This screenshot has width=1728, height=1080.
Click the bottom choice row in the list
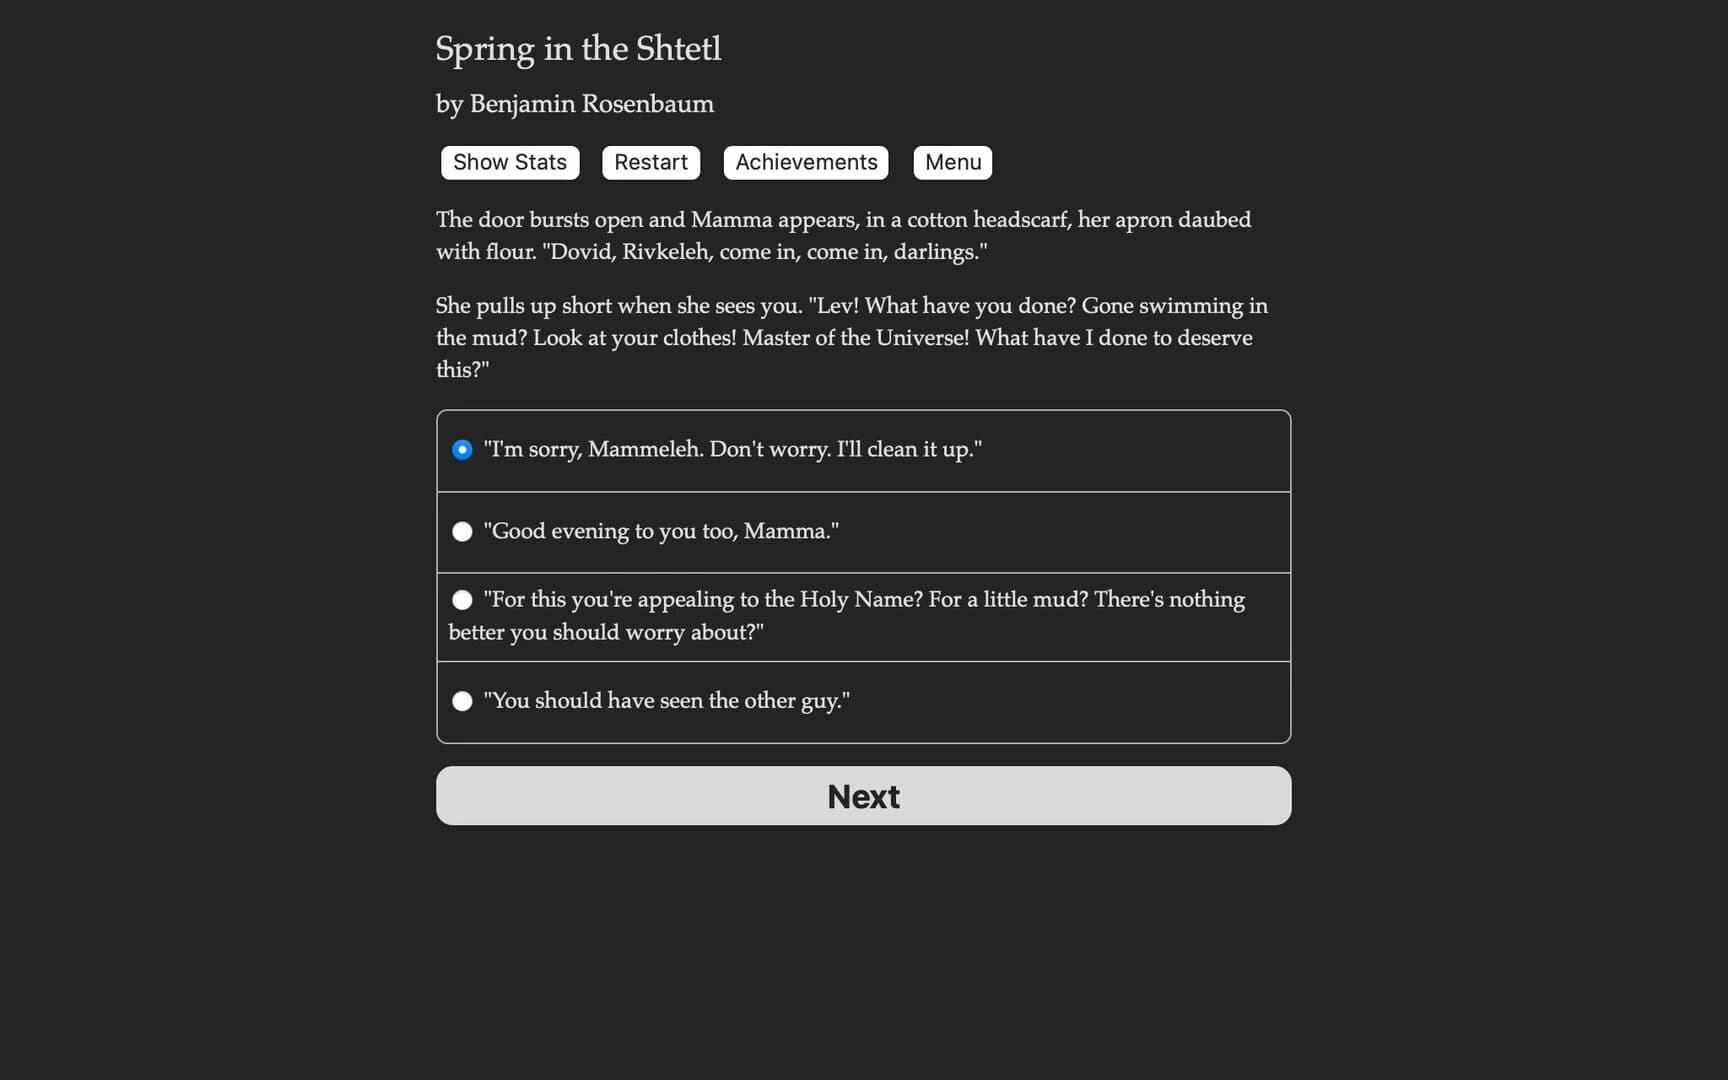[863, 701]
